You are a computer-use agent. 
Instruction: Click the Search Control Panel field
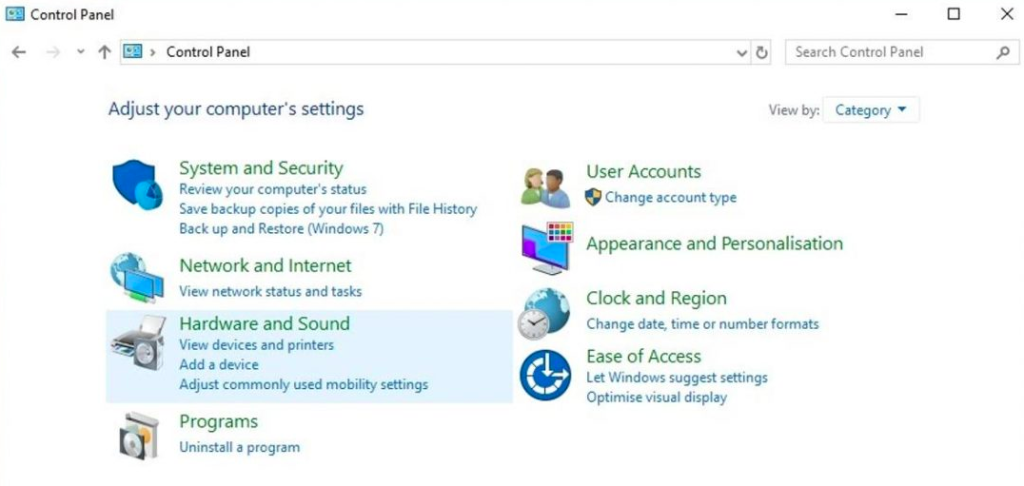(902, 52)
